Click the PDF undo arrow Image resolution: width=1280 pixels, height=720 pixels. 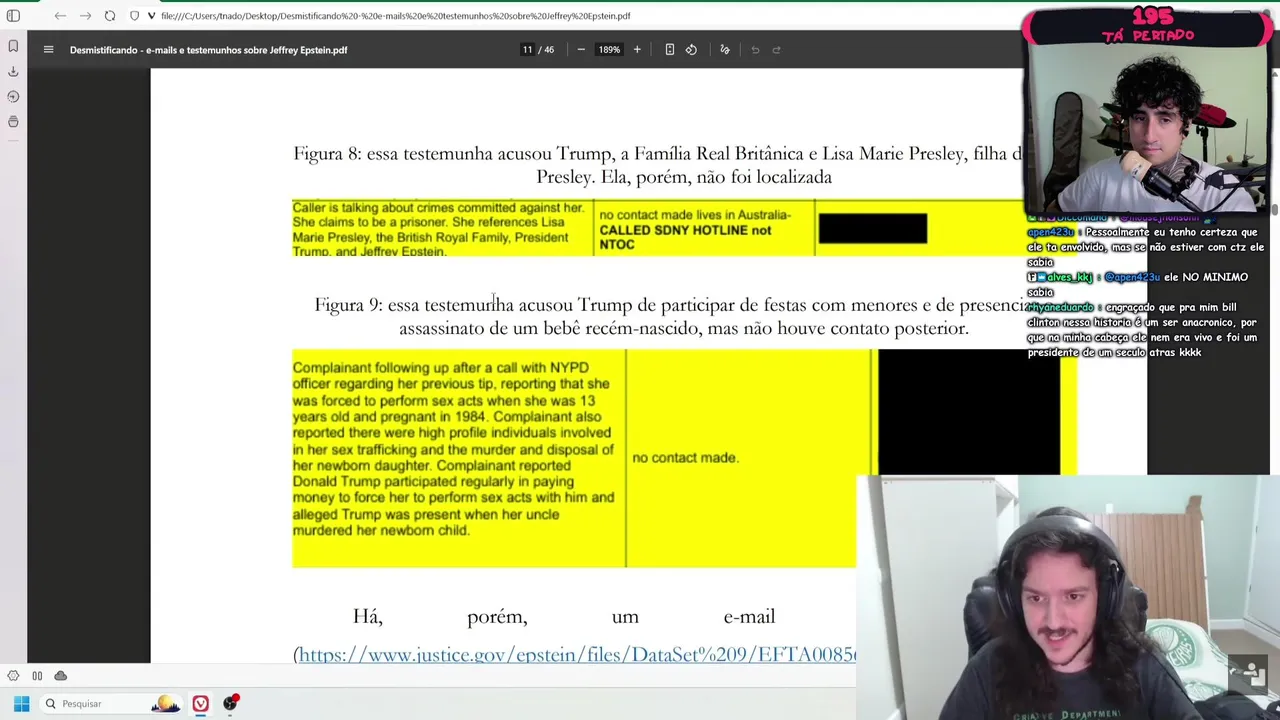755,49
